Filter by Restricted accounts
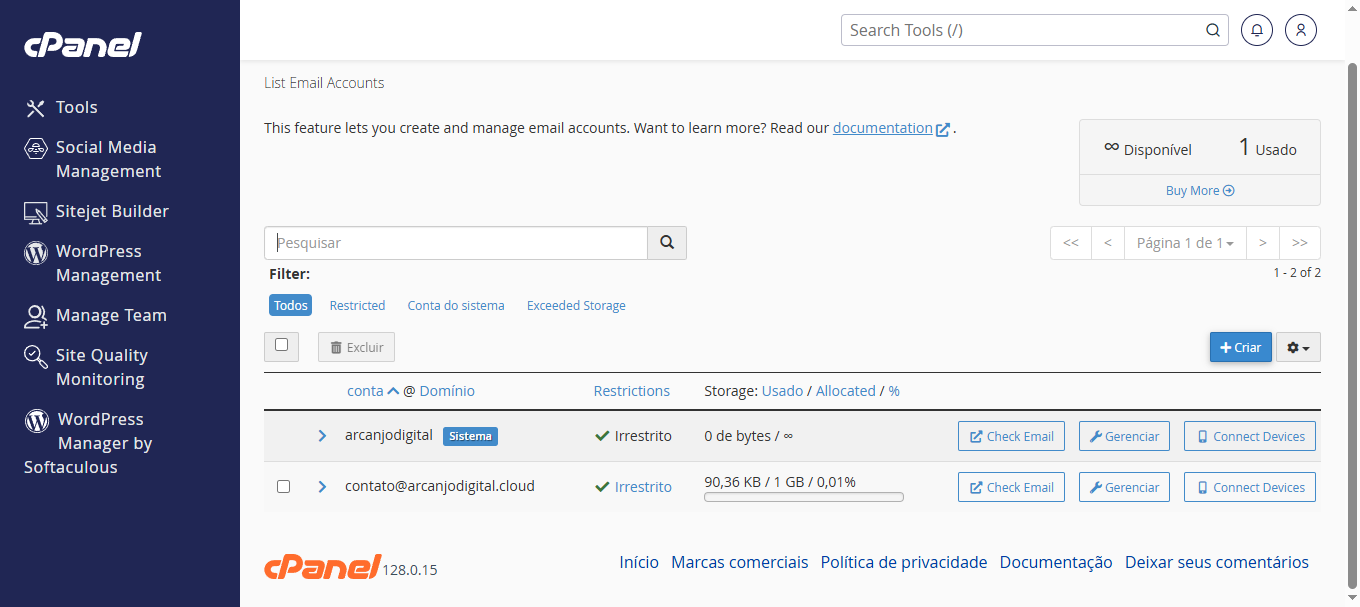1360x607 pixels. pyautogui.click(x=357, y=305)
